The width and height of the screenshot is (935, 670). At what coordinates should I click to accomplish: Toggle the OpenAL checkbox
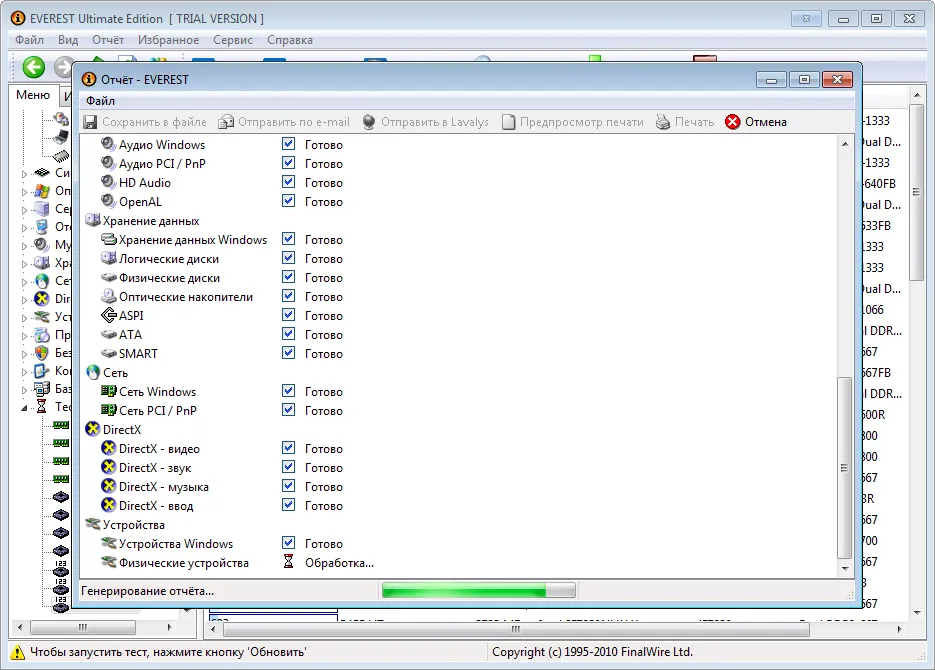pyautogui.click(x=288, y=202)
